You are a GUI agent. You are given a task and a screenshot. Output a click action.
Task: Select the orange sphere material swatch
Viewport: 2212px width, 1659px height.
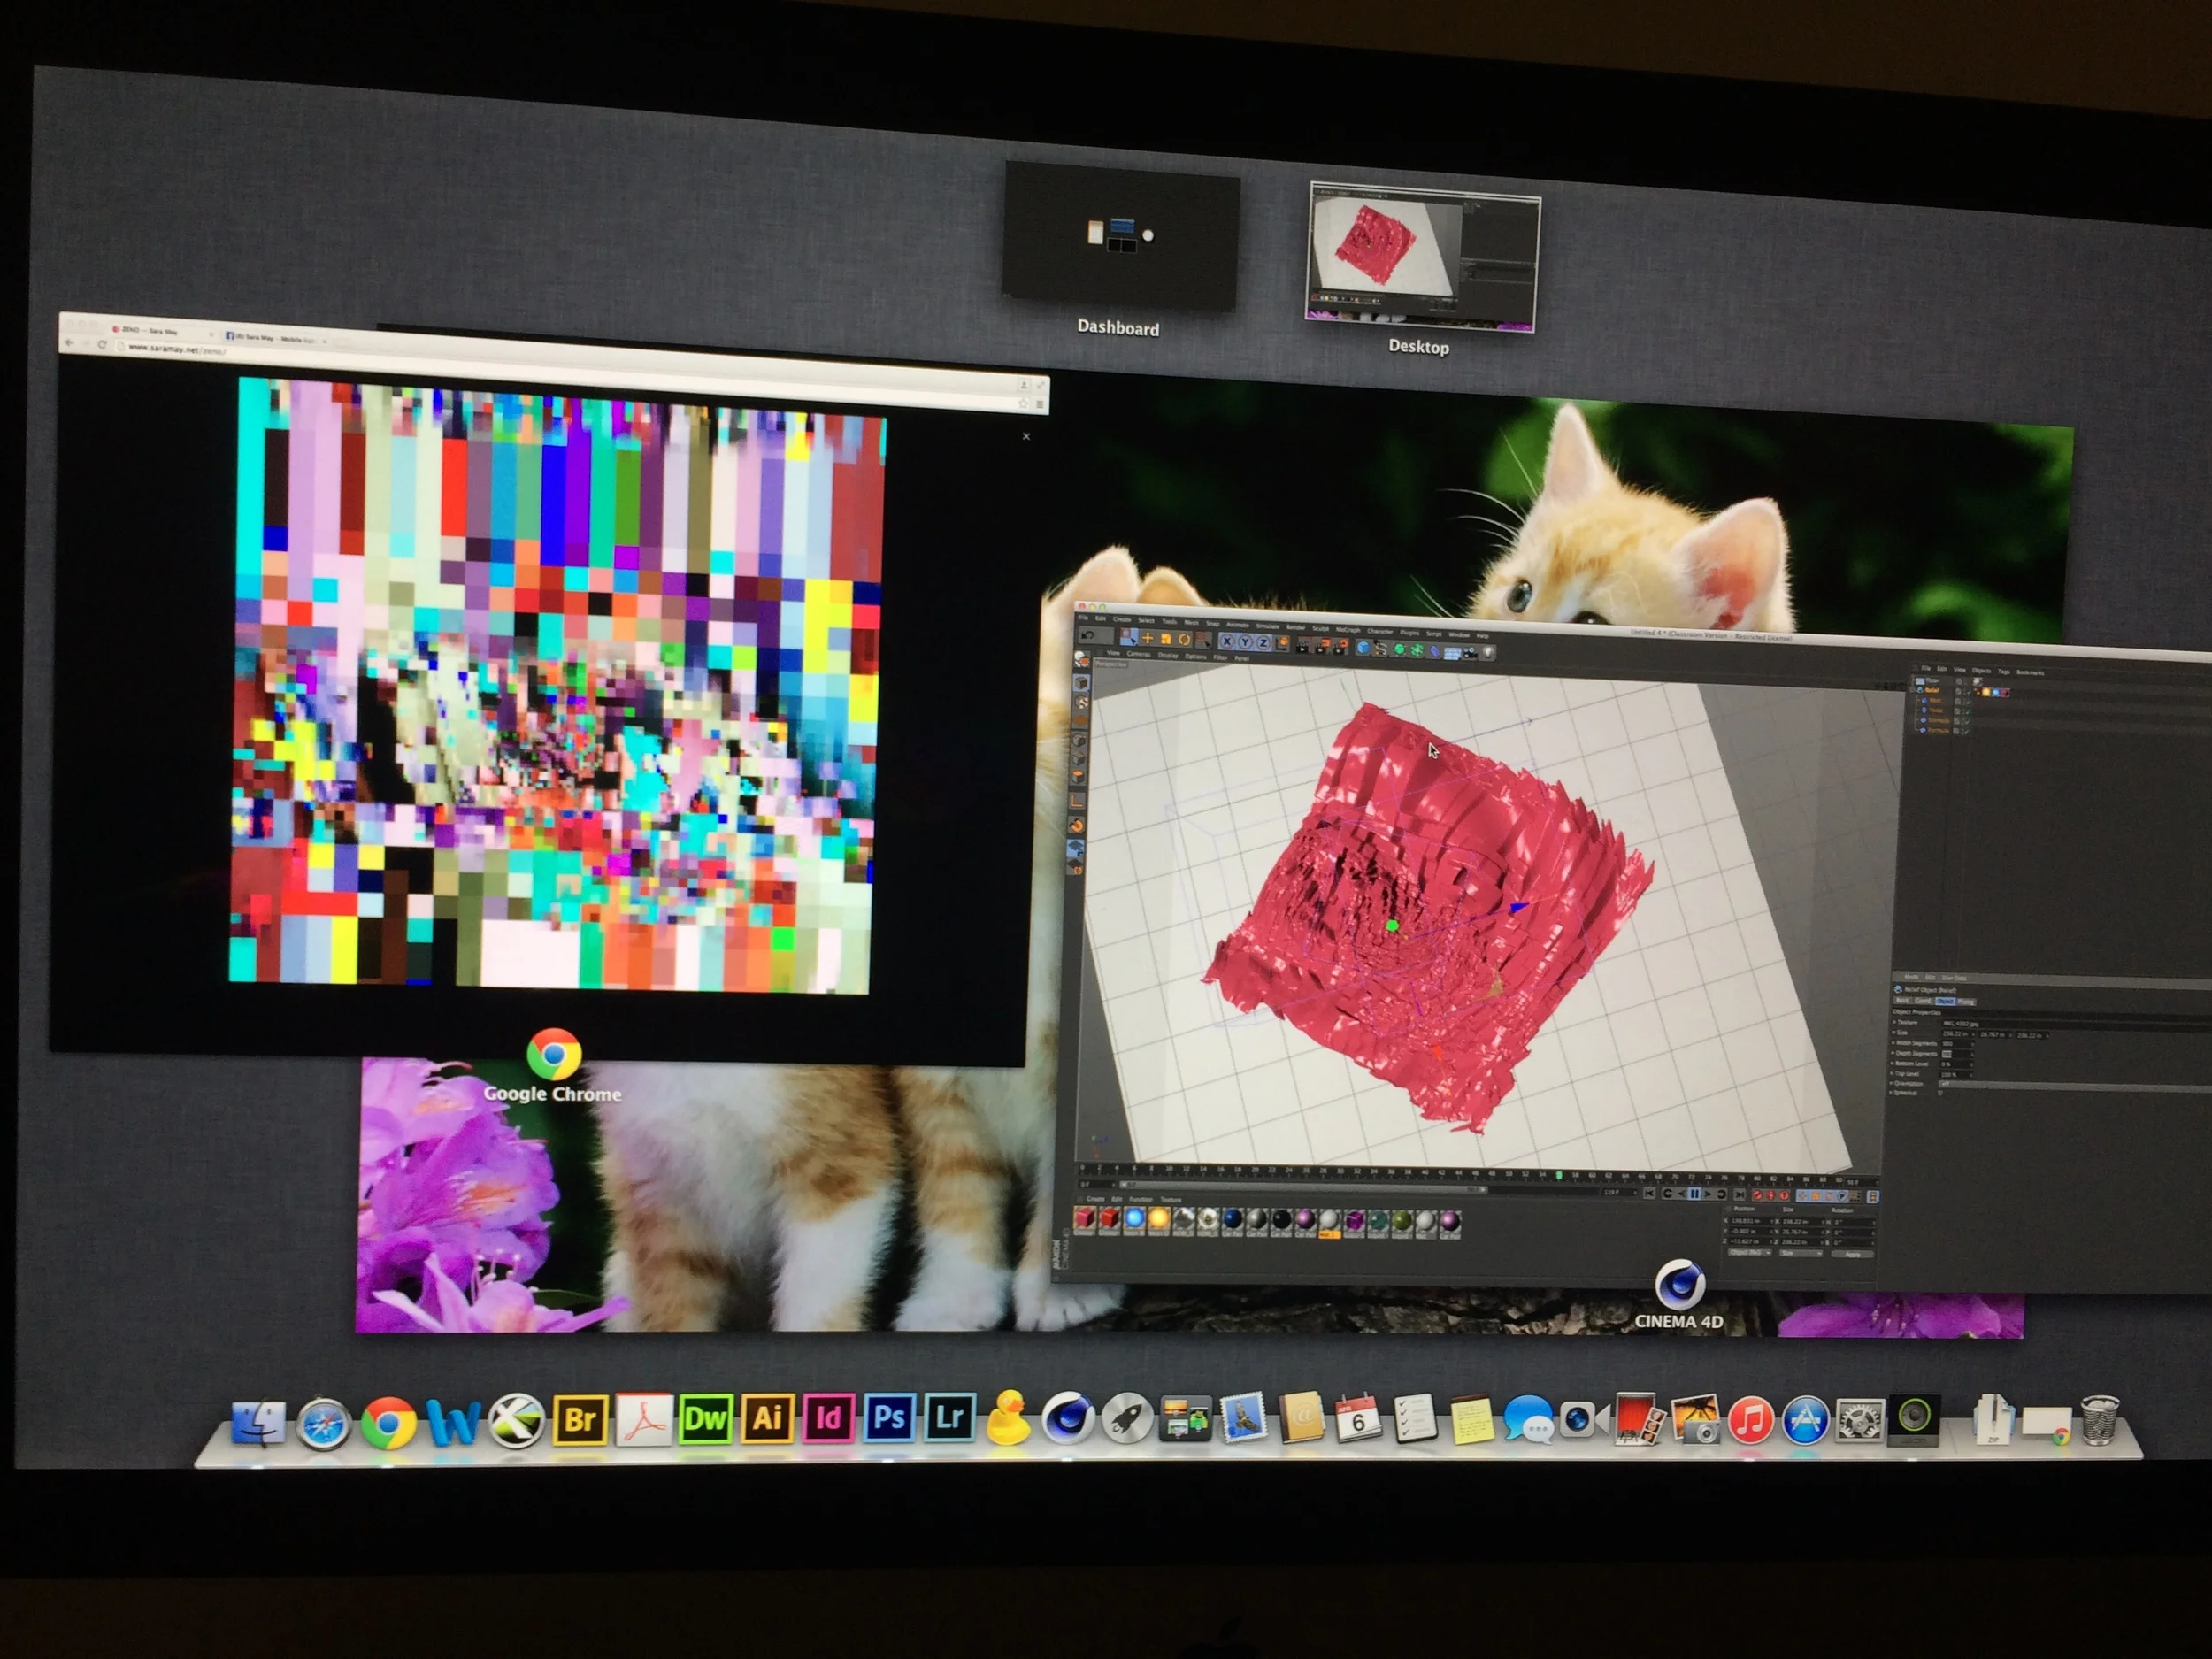click(x=1158, y=1219)
